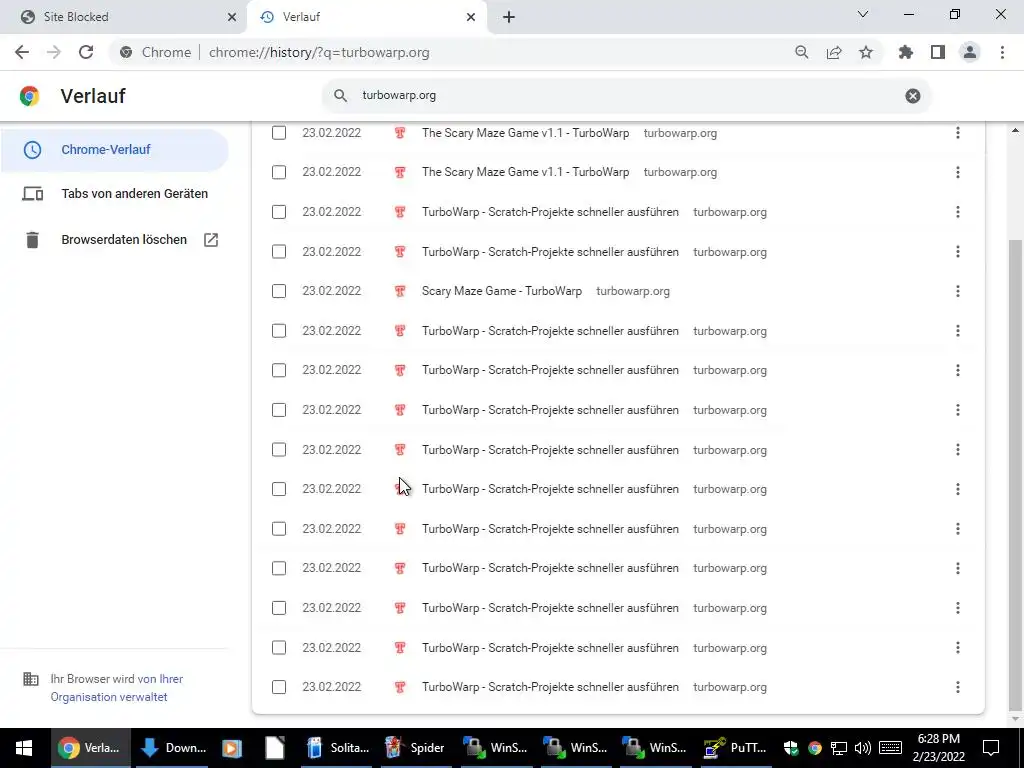1024x768 pixels.
Task: Open the zoom magnifier in address bar
Action: pos(801,52)
